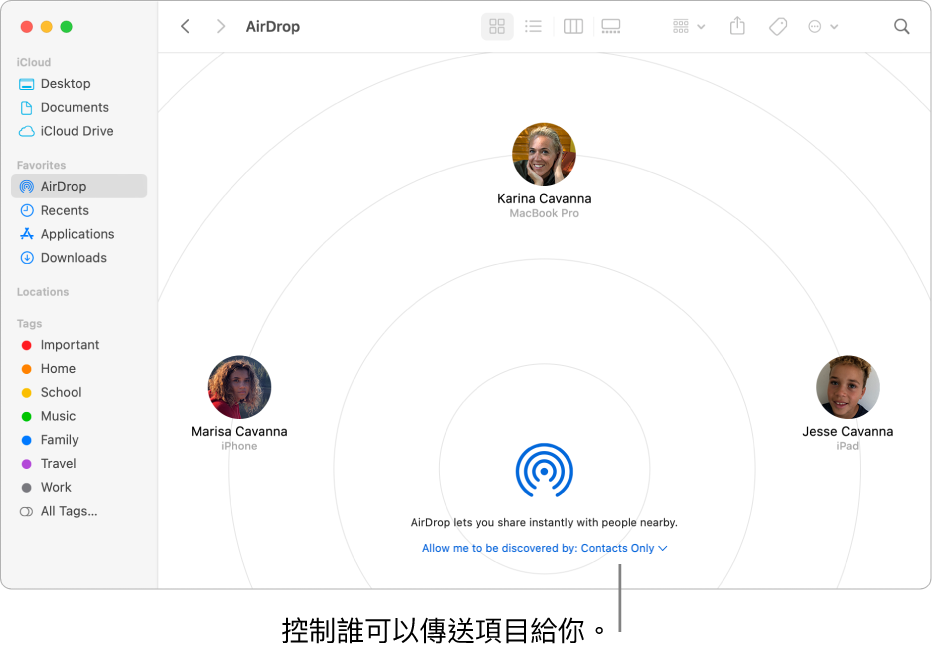Click the yellow minimize window button

point(46,27)
